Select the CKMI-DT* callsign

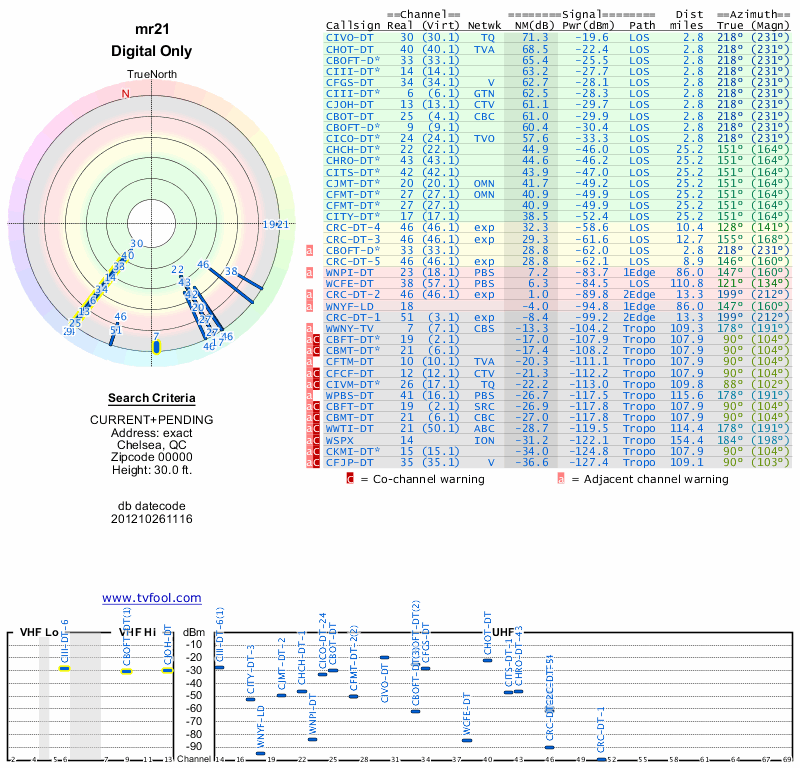[x=353, y=451]
